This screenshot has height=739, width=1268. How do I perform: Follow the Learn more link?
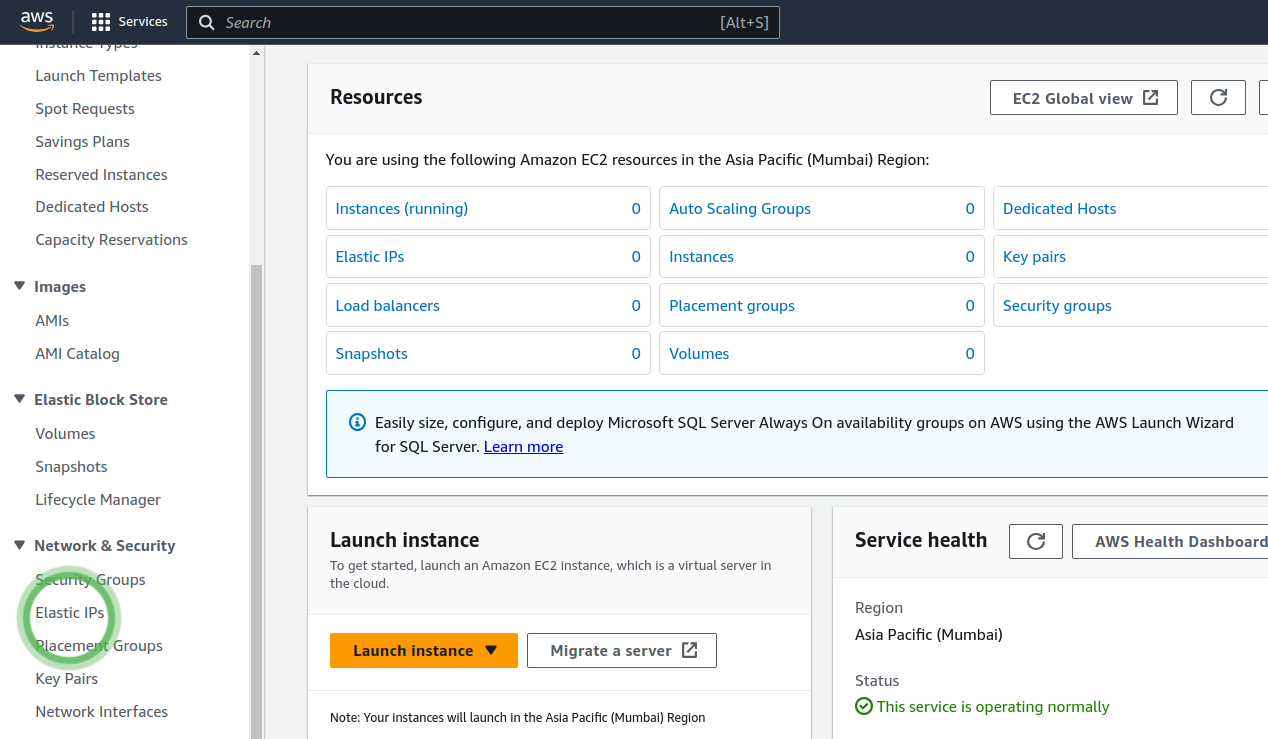click(523, 447)
